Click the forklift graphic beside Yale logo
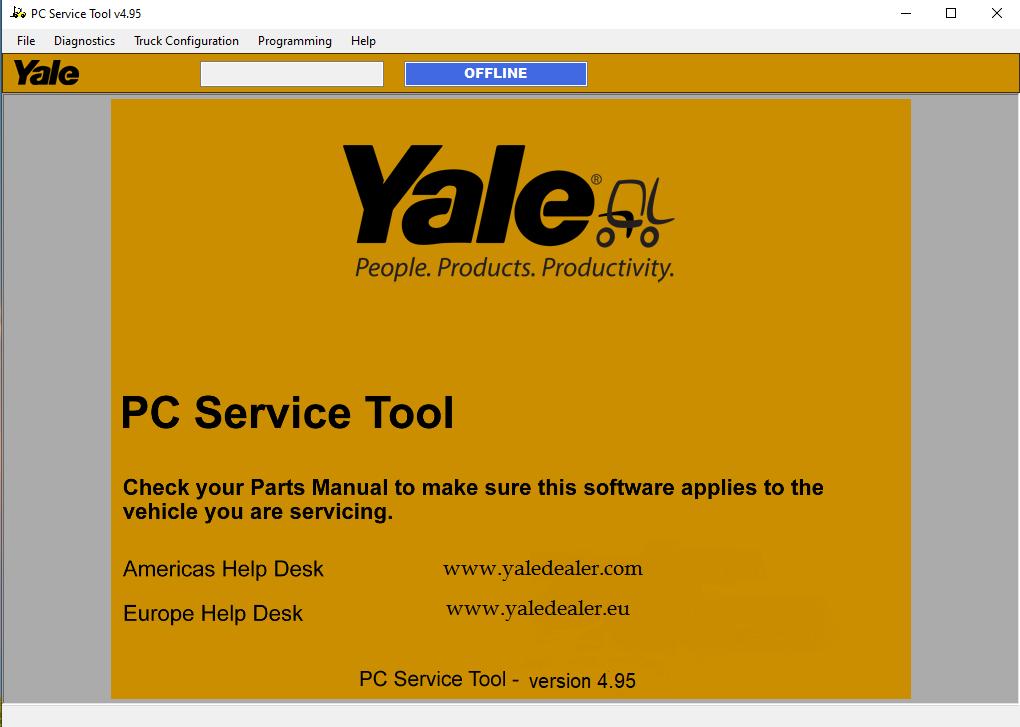The image size is (1020, 727). coord(636,213)
